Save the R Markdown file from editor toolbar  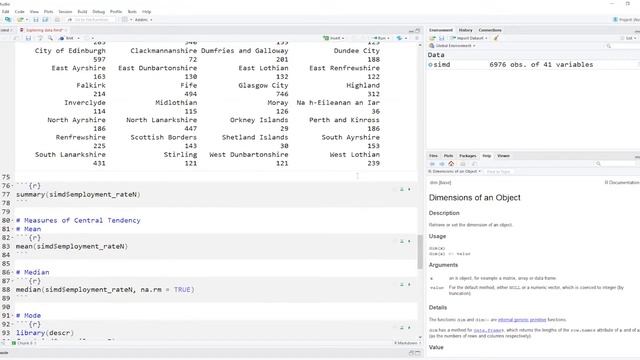point(28,38)
